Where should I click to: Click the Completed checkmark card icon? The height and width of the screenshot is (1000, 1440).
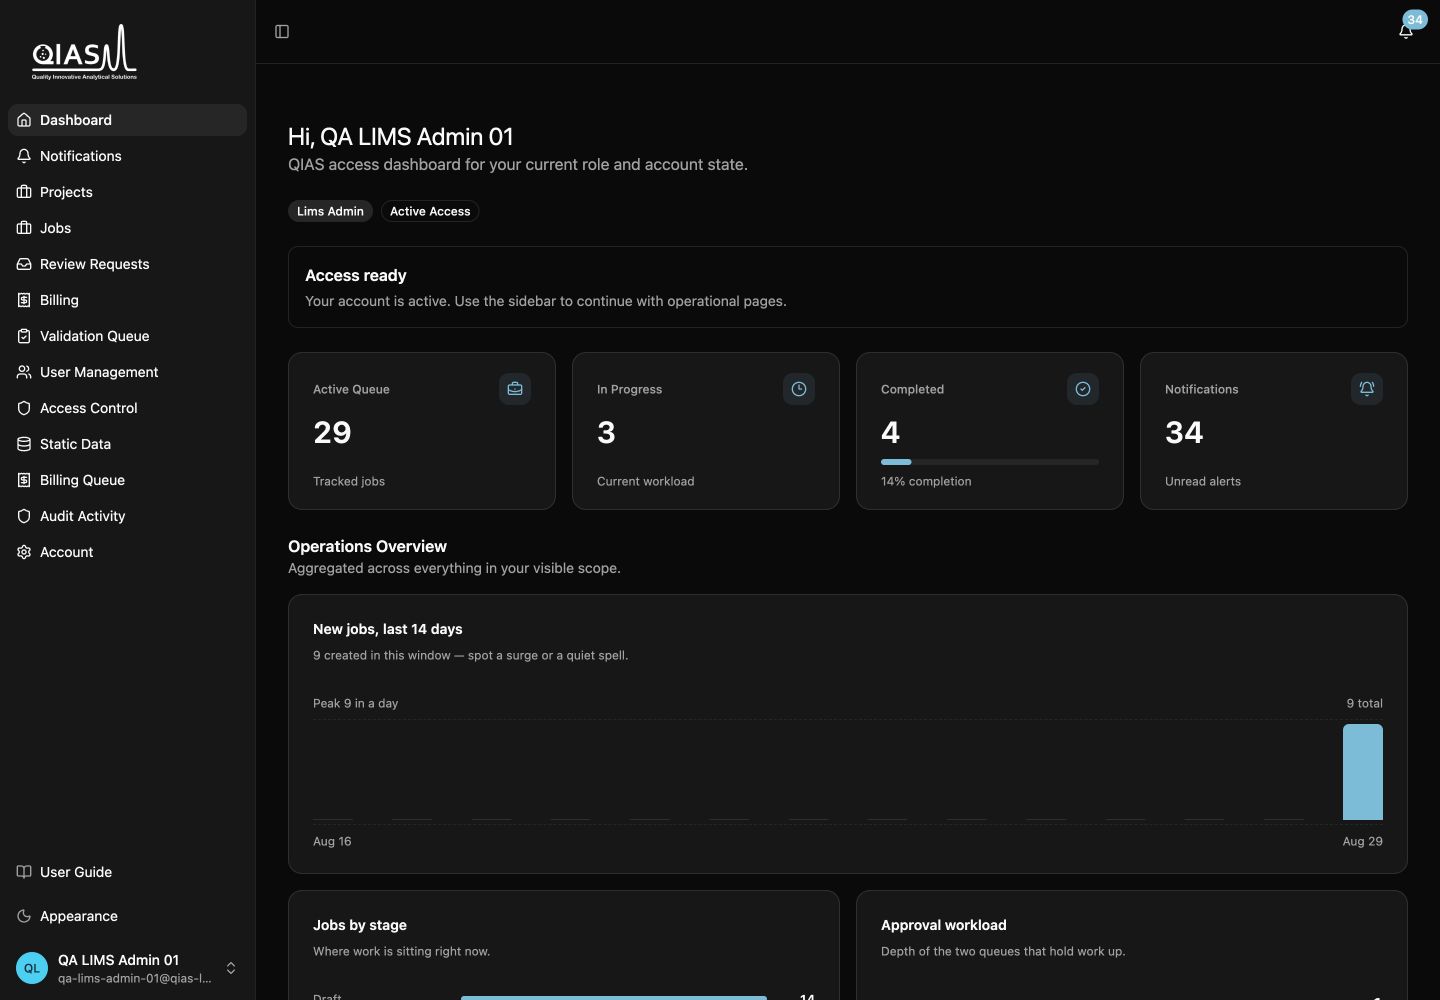(x=1083, y=389)
